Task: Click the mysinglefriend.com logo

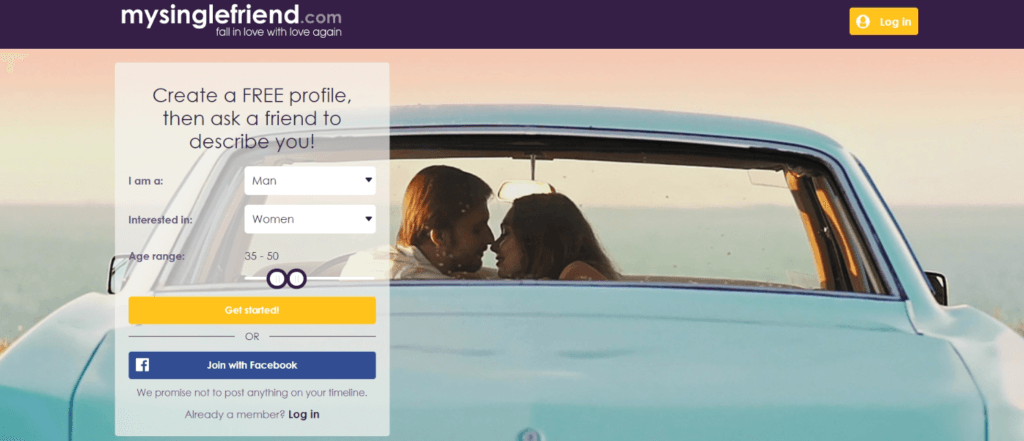Action: [231, 20]
